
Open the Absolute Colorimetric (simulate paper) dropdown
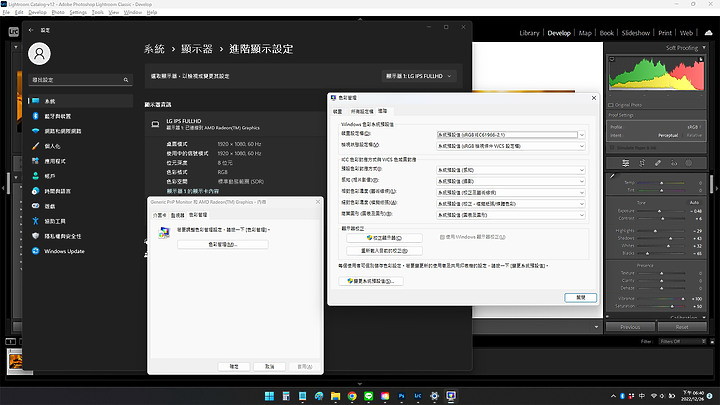511,203
